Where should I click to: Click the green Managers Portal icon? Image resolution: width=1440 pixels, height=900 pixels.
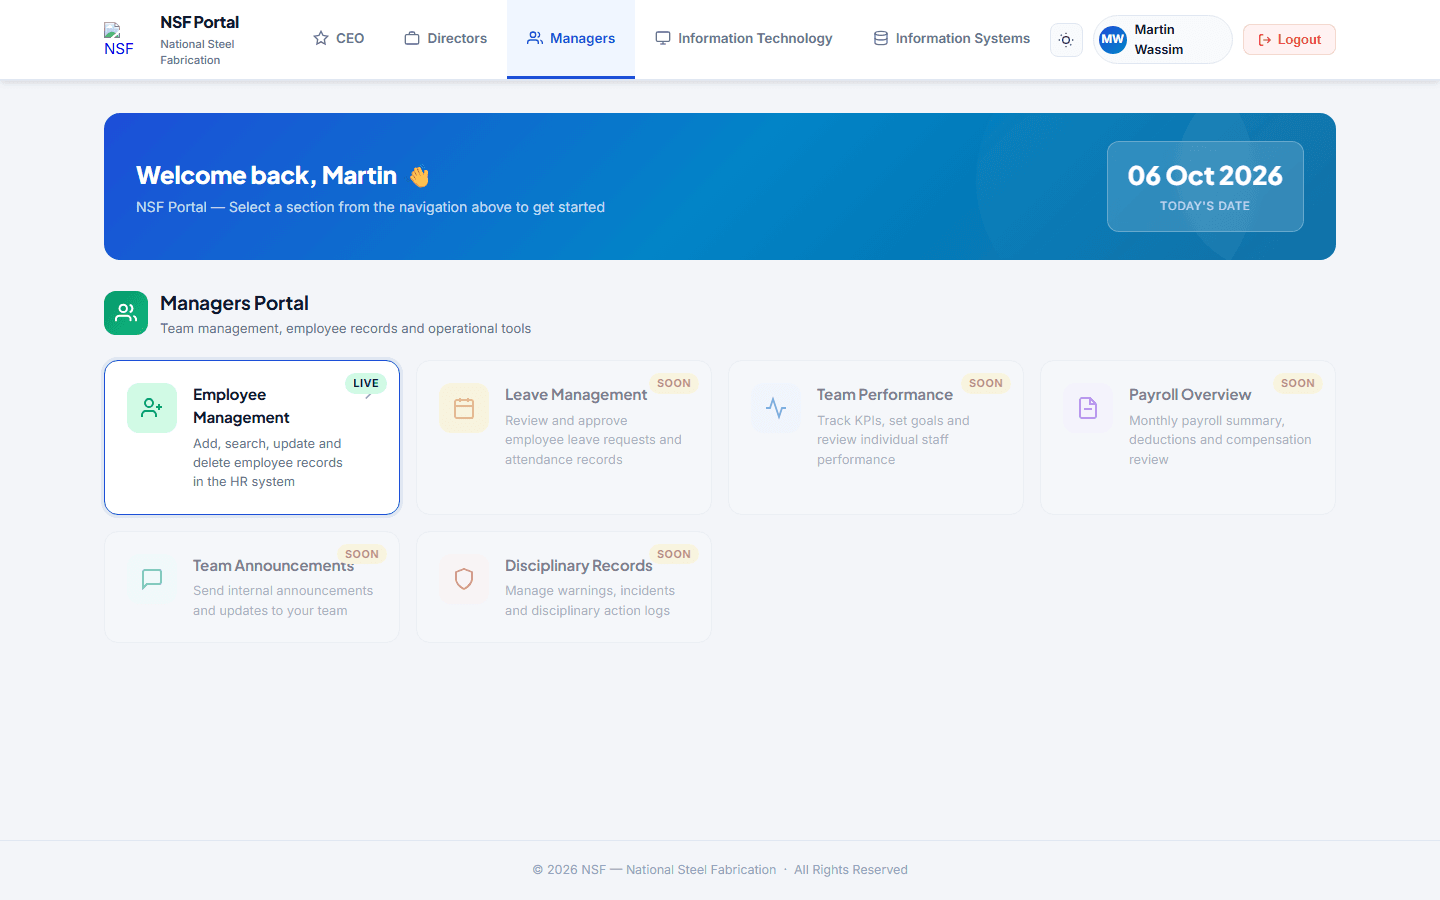coord(126,313)
